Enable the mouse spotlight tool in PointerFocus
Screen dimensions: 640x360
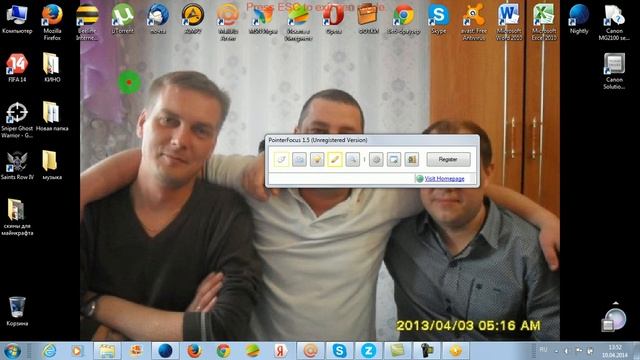tap(299, 159)
